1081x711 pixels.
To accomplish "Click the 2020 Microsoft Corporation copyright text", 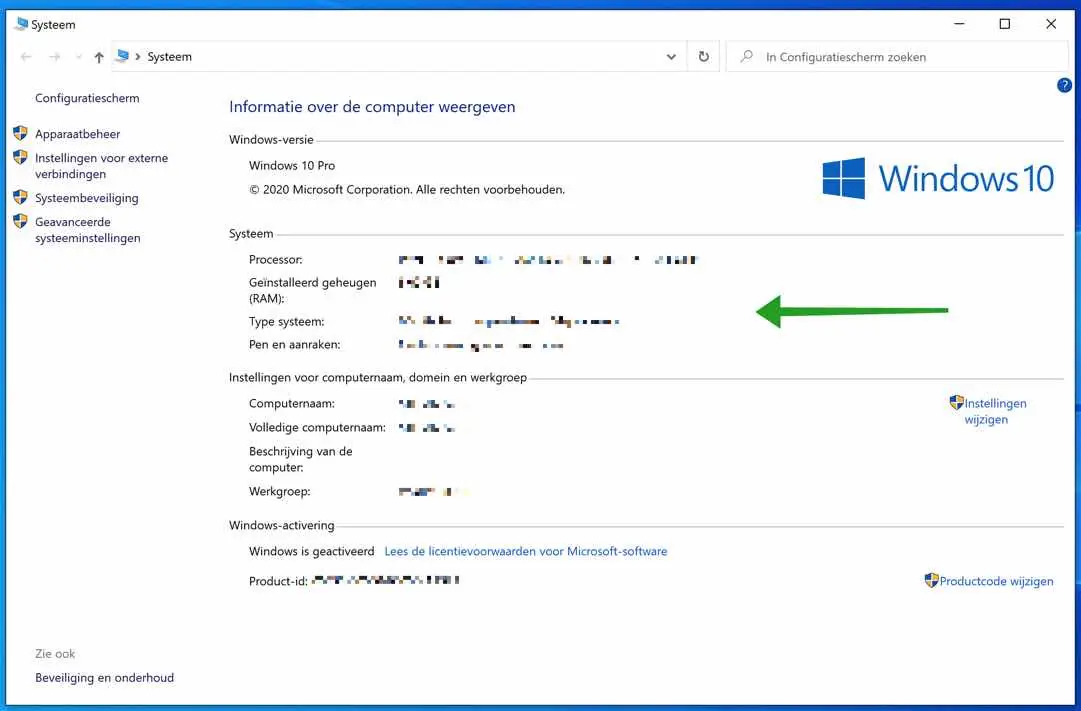I will 407,190.
